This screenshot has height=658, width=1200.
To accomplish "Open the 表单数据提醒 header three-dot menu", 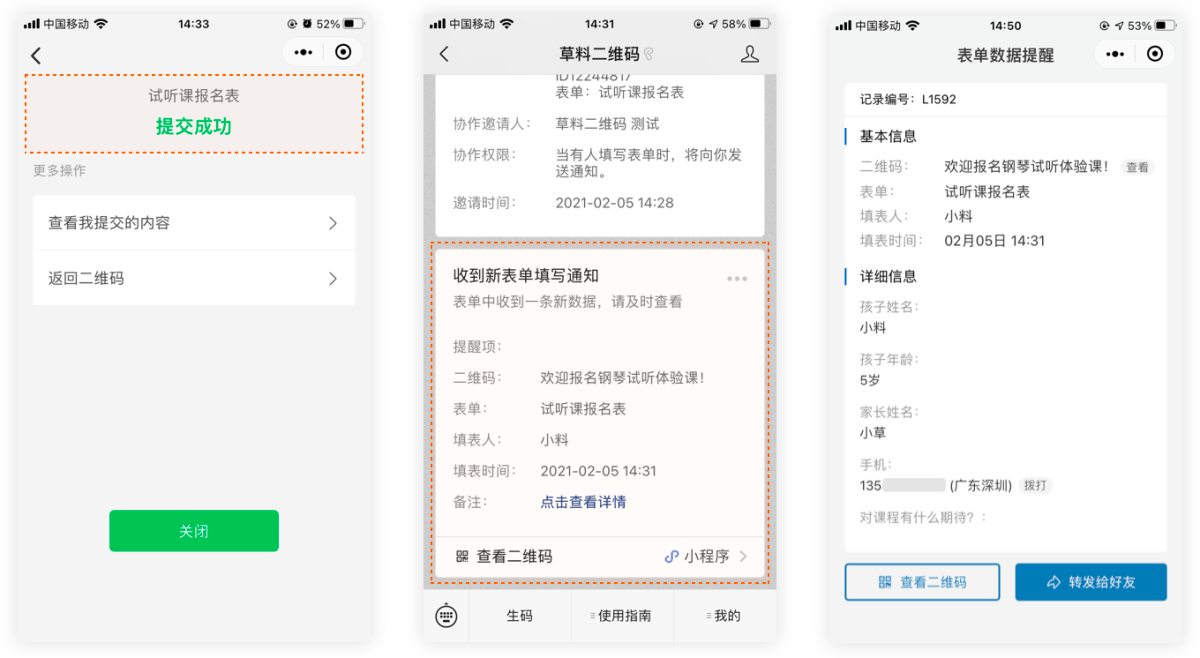I will 1116,54.
